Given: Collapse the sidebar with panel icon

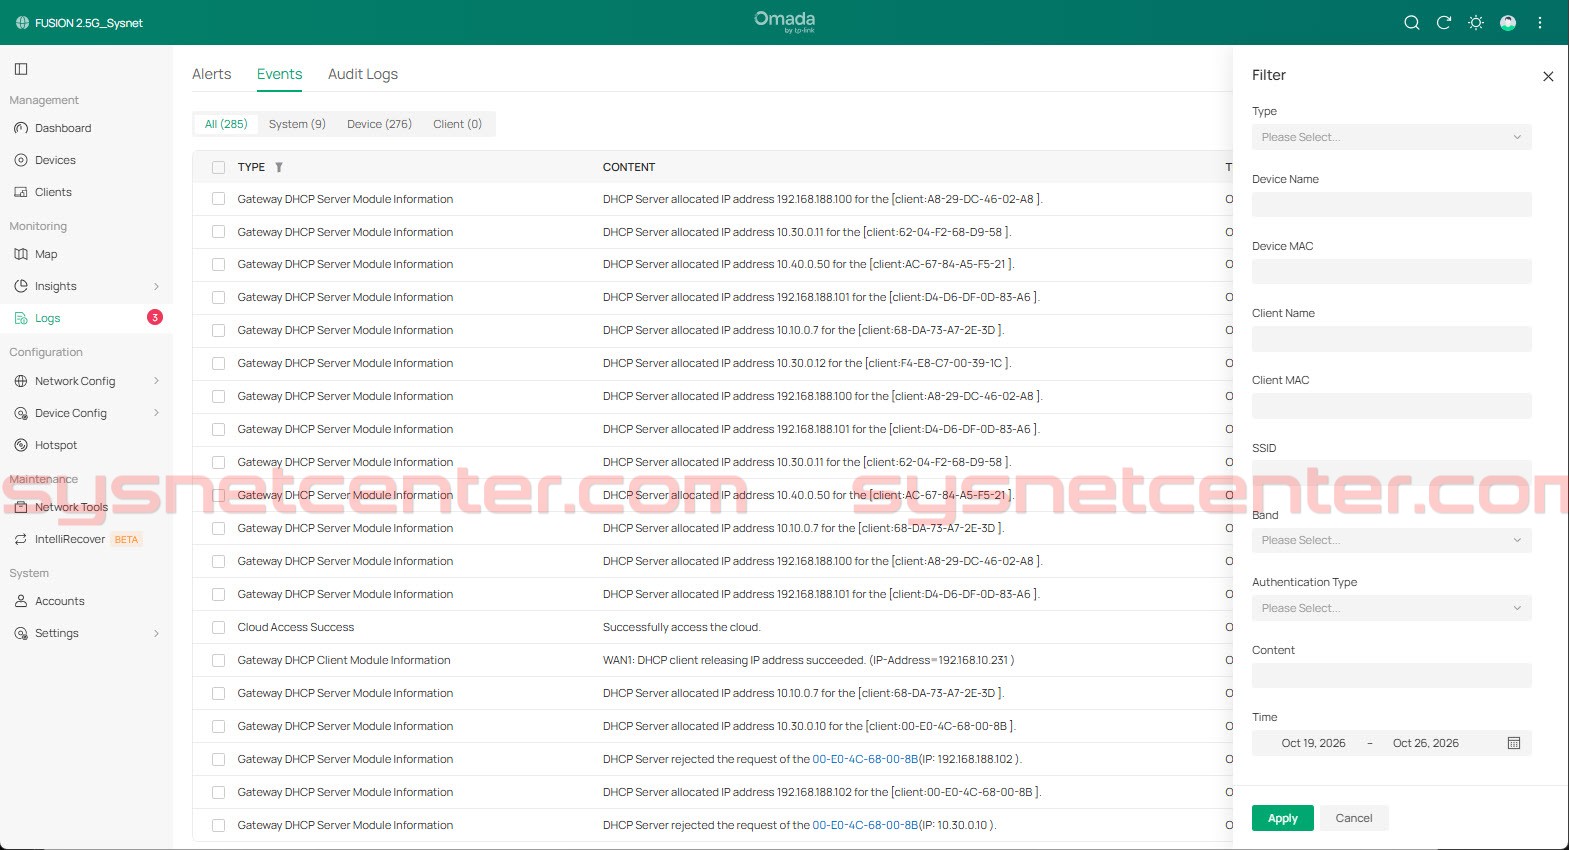Looking at the screenshot, I should pos(21,69).
